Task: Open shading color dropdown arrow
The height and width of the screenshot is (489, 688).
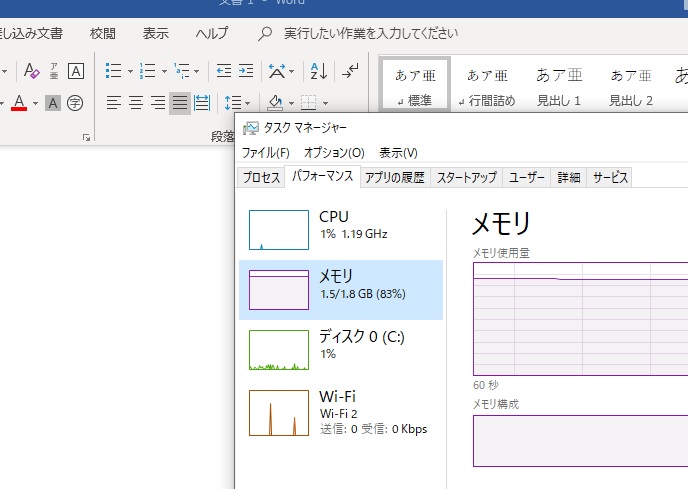Action: point(291,104)
